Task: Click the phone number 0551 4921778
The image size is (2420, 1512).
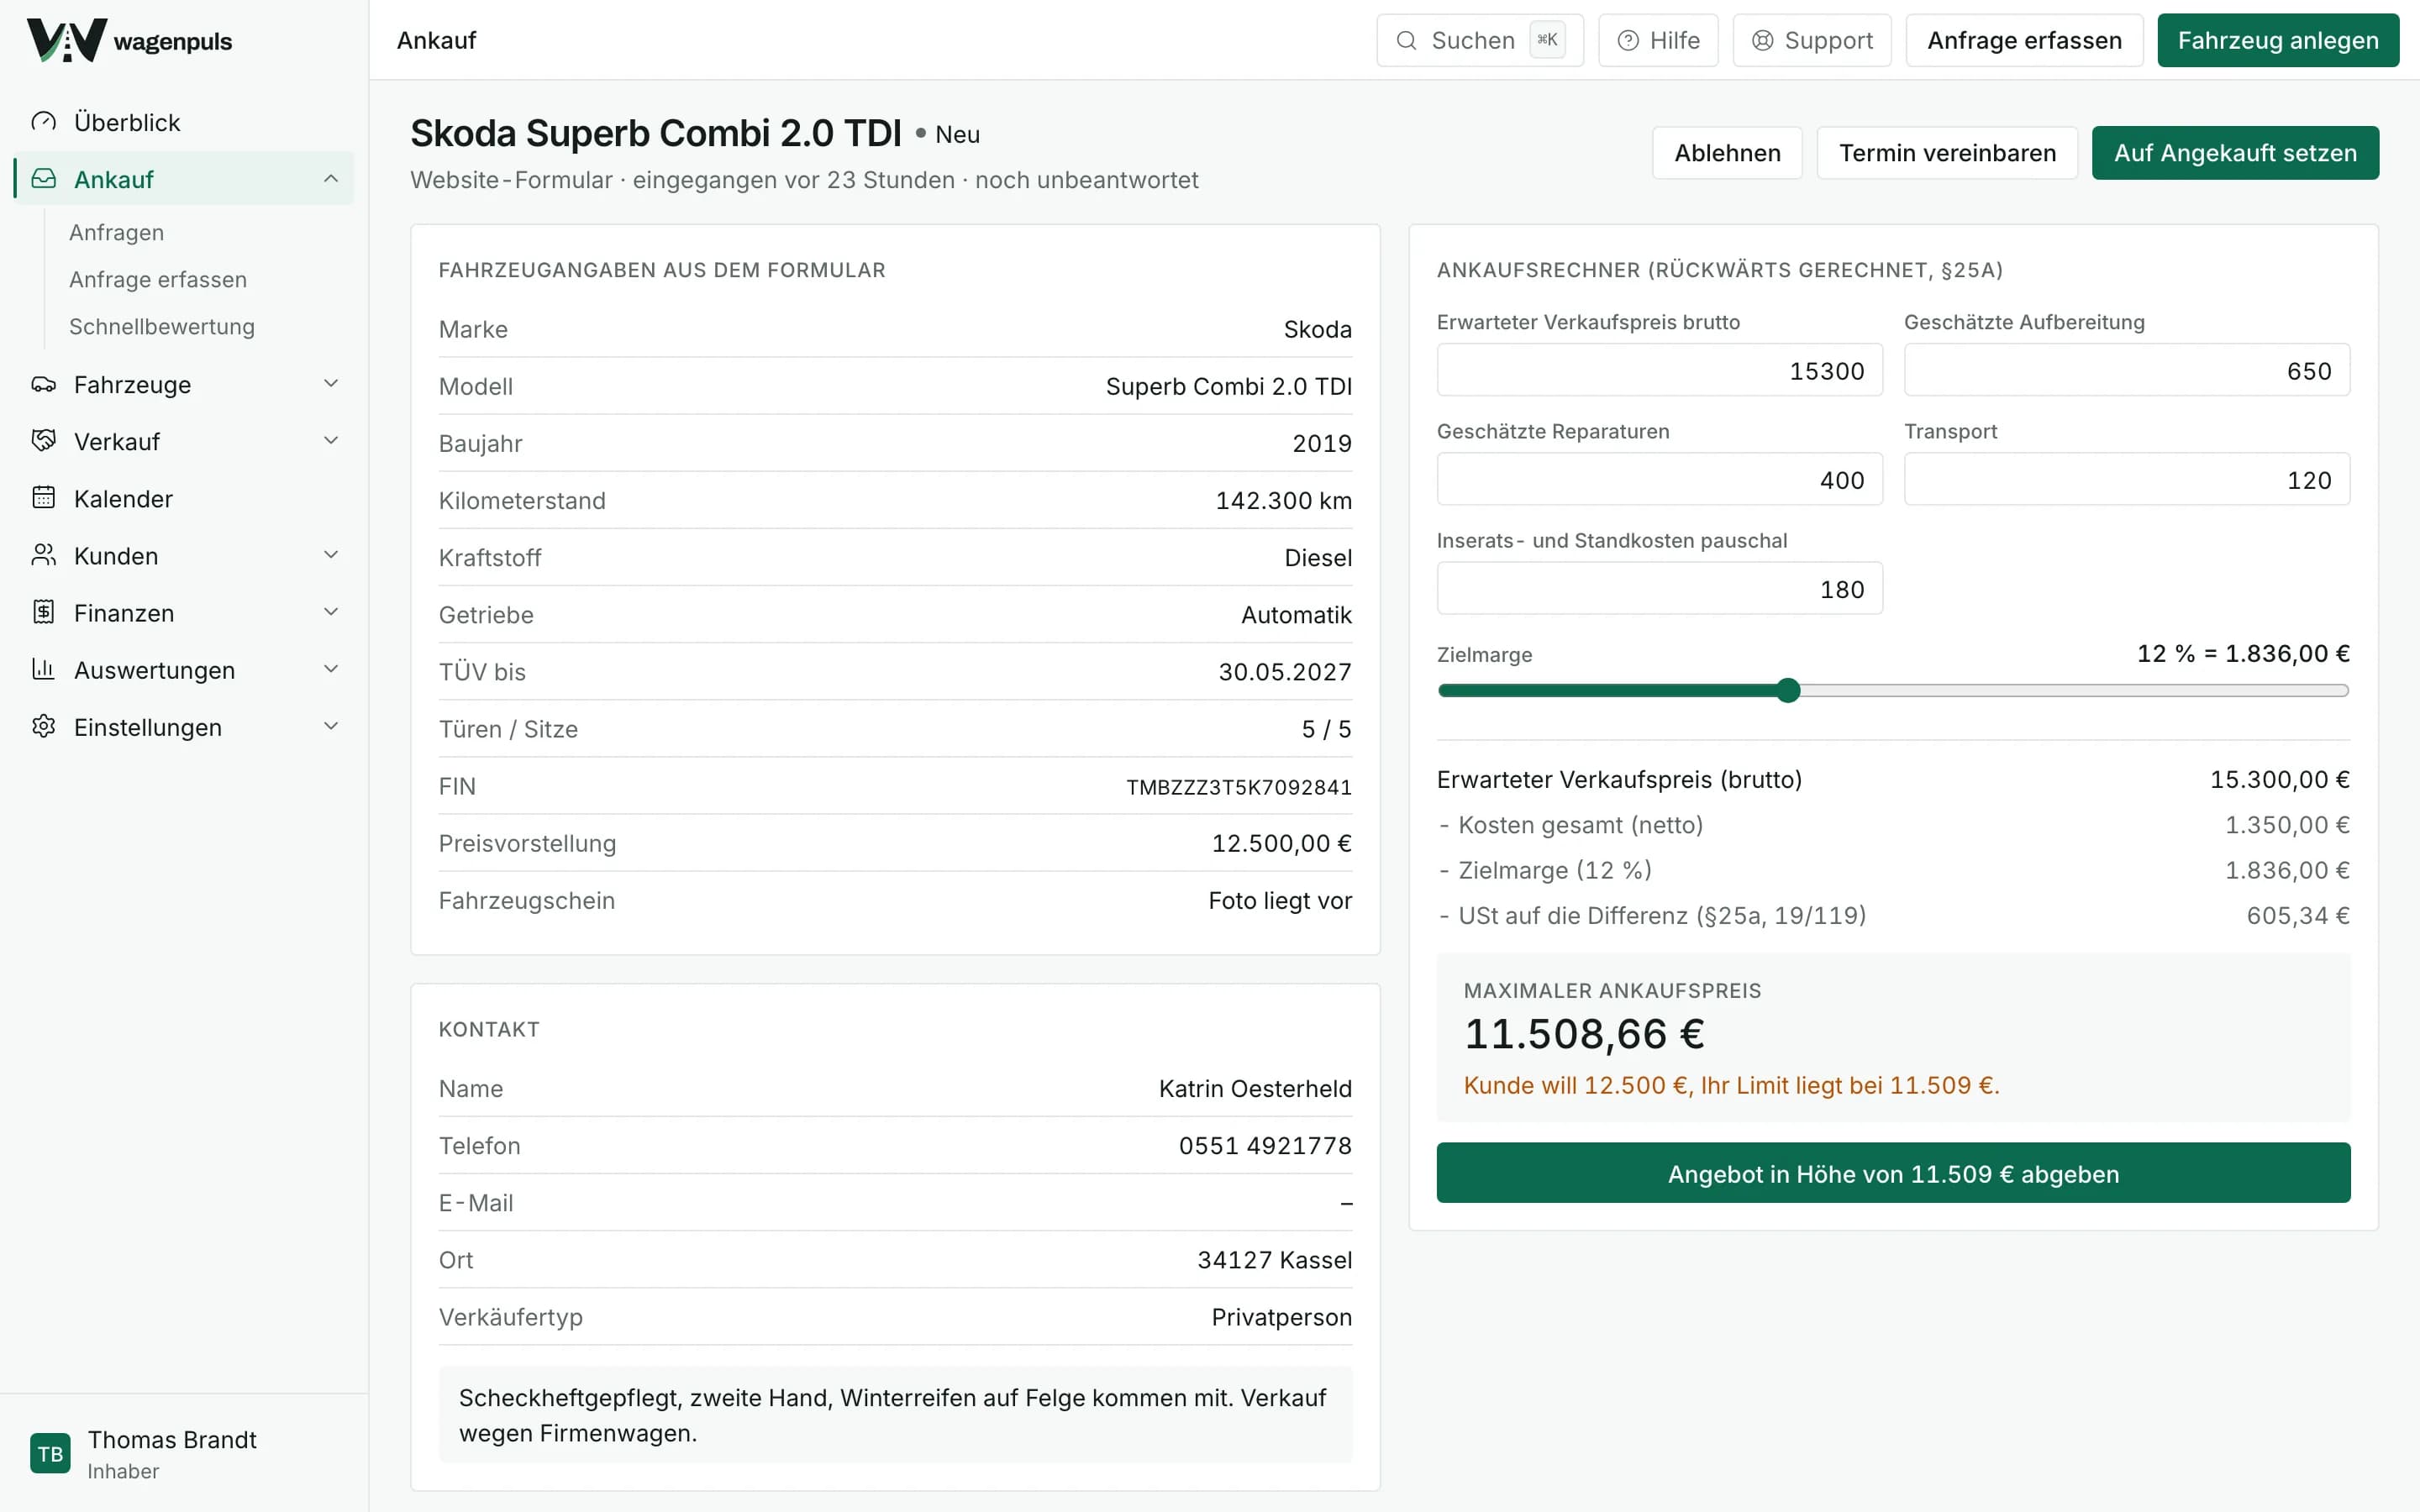Action: [x=1265, y=1145]
